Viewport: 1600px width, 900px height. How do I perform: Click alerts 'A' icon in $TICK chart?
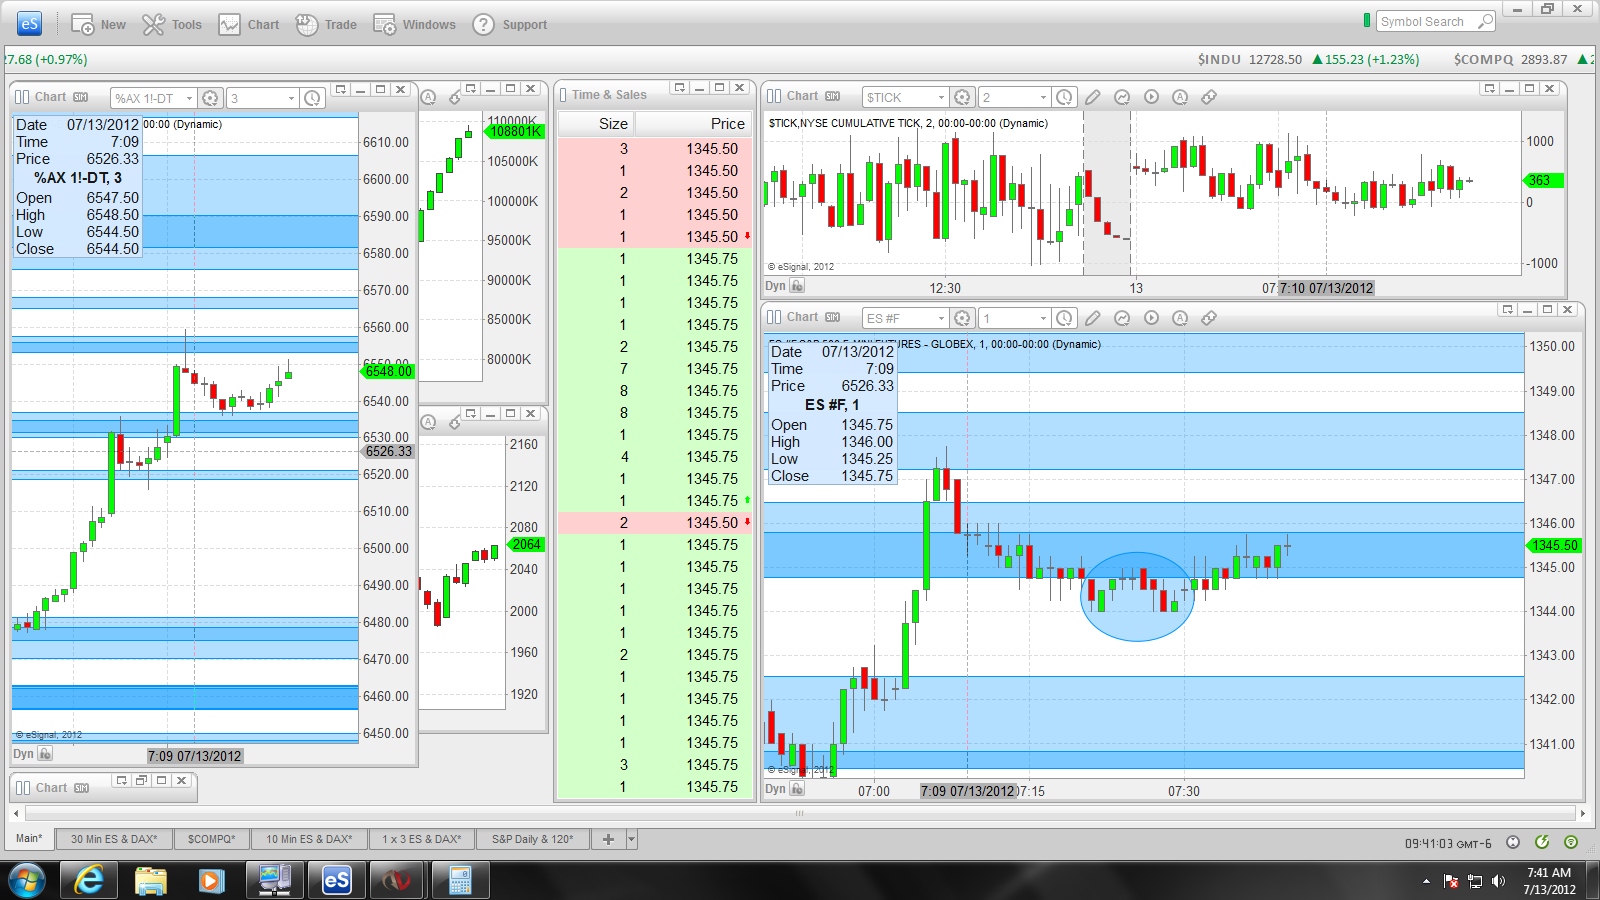[1180, 97]
